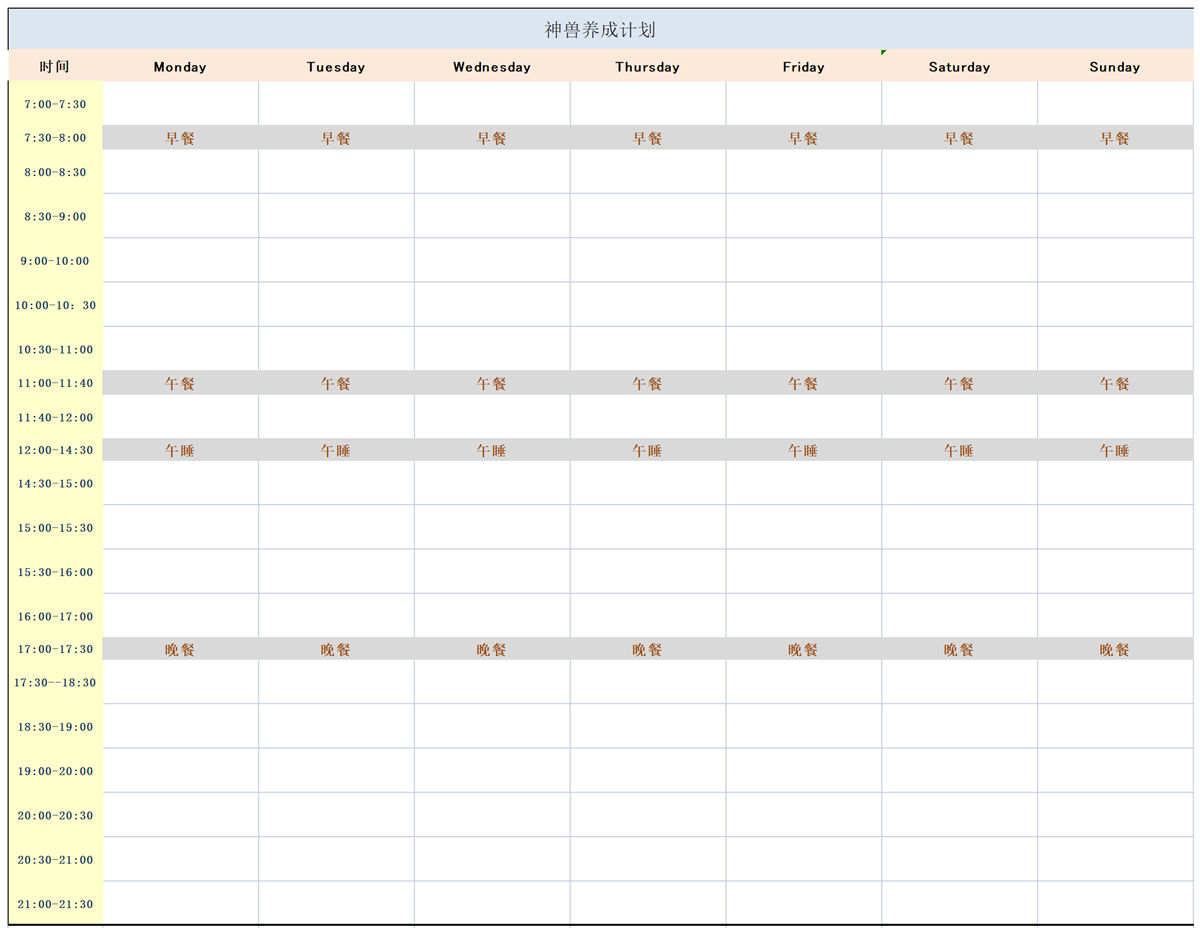Select Sunday's 早餐 cell
The image size is (1200, 928).
[x=1115, y=138]
